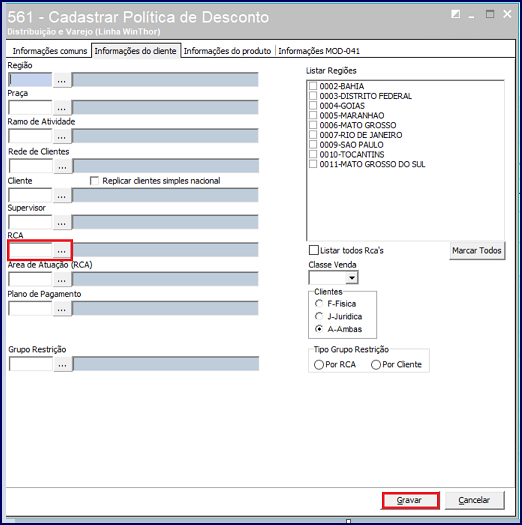Open Plano de Pagamento lookup button
The height and width of the screenshot is (525, 522).
(x=62, y=308)
